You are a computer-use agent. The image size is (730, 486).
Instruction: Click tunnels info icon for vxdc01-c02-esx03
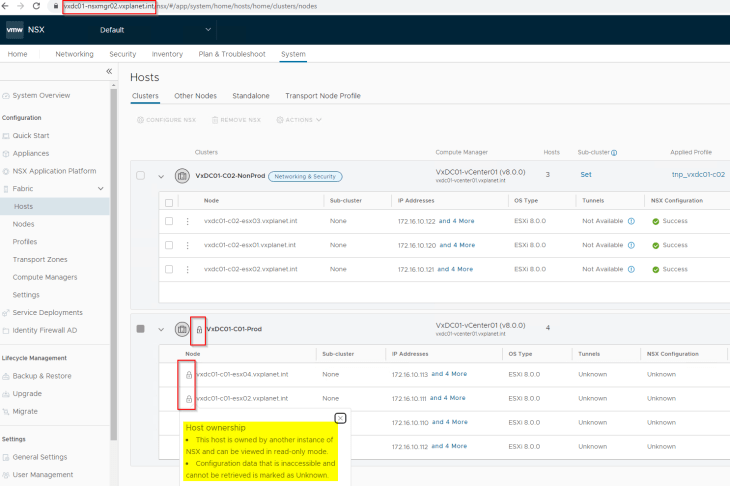tap(631, 221)
